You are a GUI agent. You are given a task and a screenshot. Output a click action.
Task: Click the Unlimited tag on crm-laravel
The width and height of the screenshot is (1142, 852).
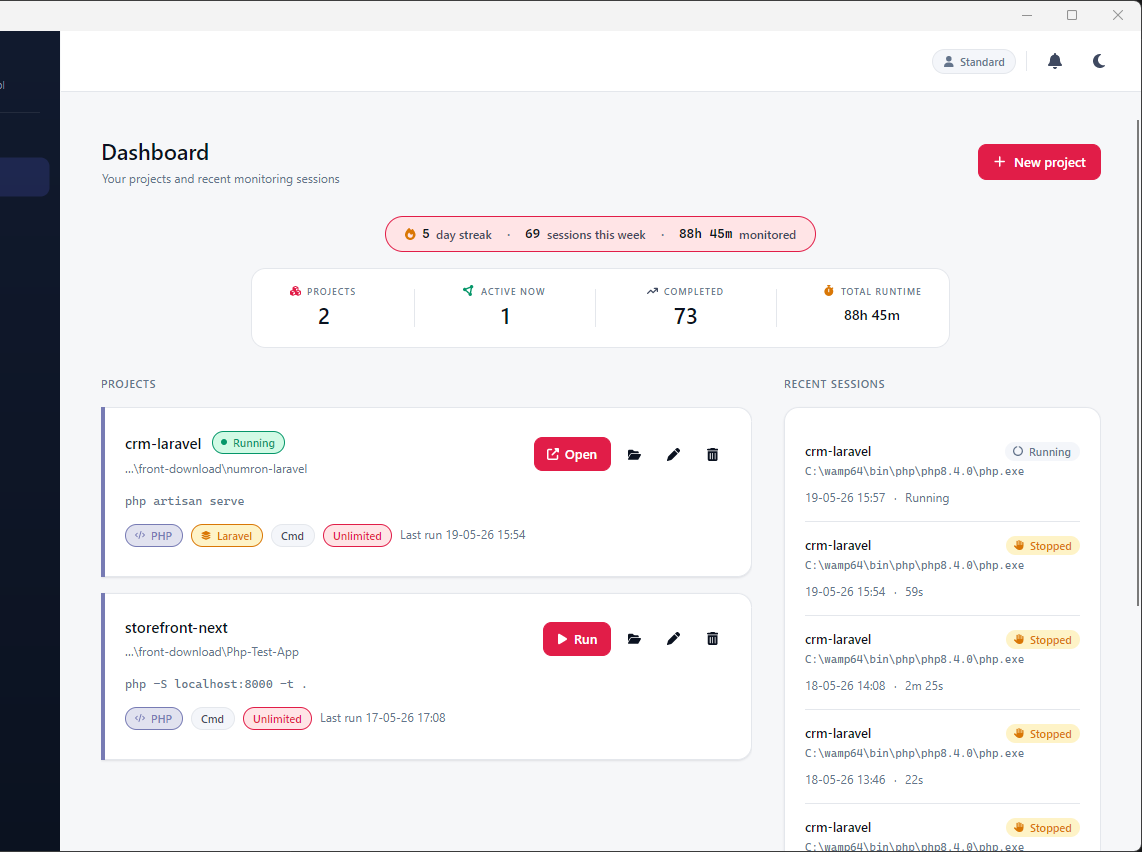pos(357,535)
